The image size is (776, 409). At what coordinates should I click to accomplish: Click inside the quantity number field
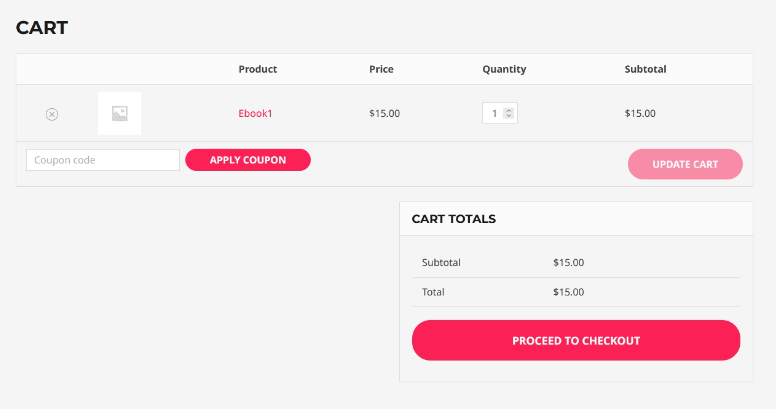coord(494,113)
